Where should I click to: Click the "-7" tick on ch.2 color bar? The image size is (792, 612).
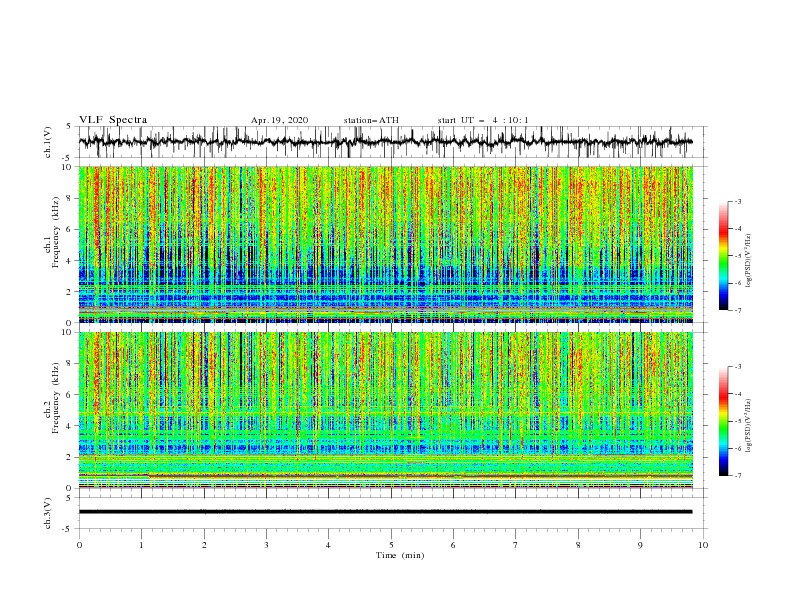tap(737, 476)
